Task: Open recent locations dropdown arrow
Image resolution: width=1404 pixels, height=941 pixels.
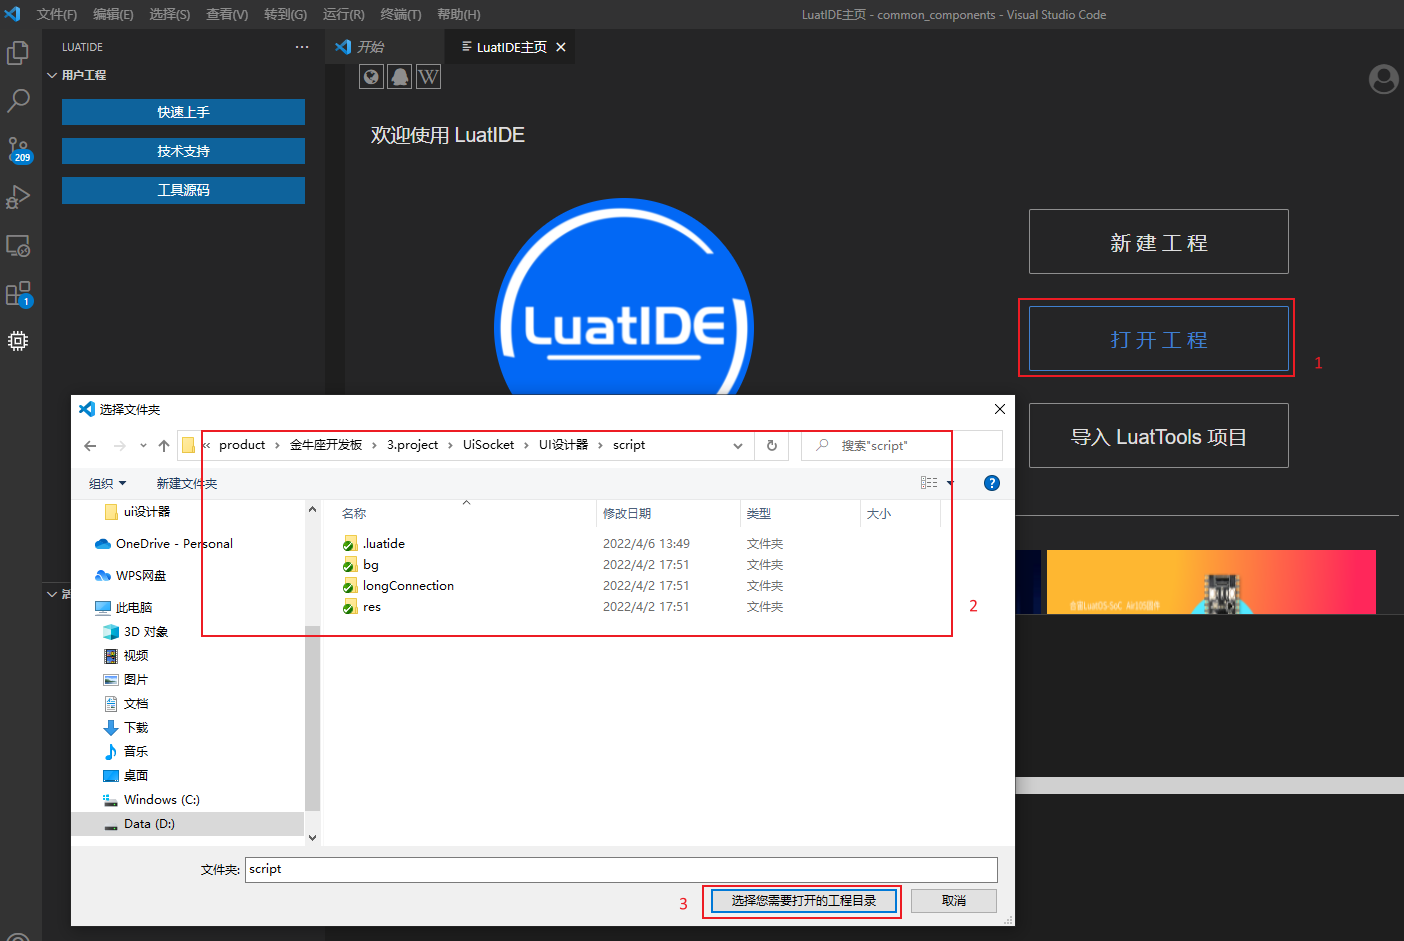Action: (x=143, y=446)
